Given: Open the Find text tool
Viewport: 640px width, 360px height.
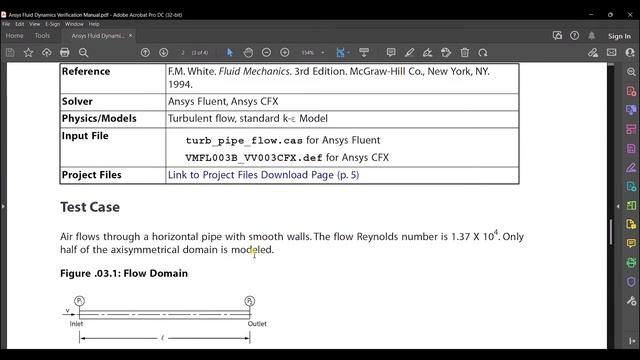Looking at the screenshot, I should pos(83,53).
